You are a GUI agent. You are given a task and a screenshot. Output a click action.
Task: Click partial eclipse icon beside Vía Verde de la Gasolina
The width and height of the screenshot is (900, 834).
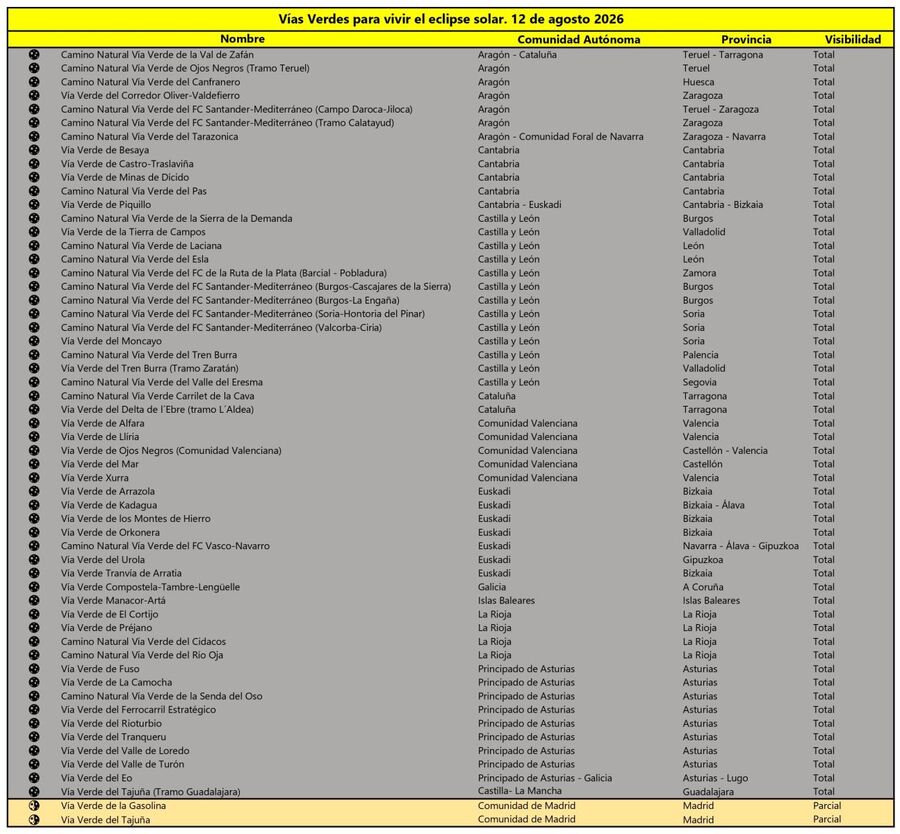point(34,805)
